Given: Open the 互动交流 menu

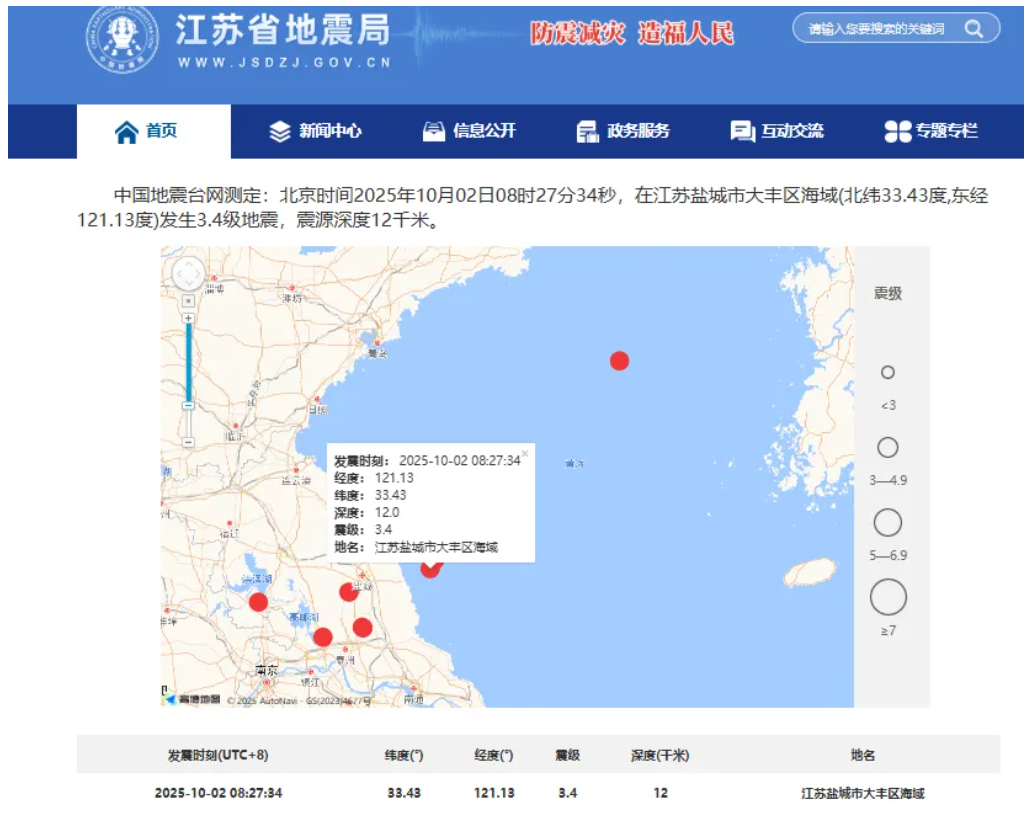Looking at the screenshot, I should [x=777, y=131].
